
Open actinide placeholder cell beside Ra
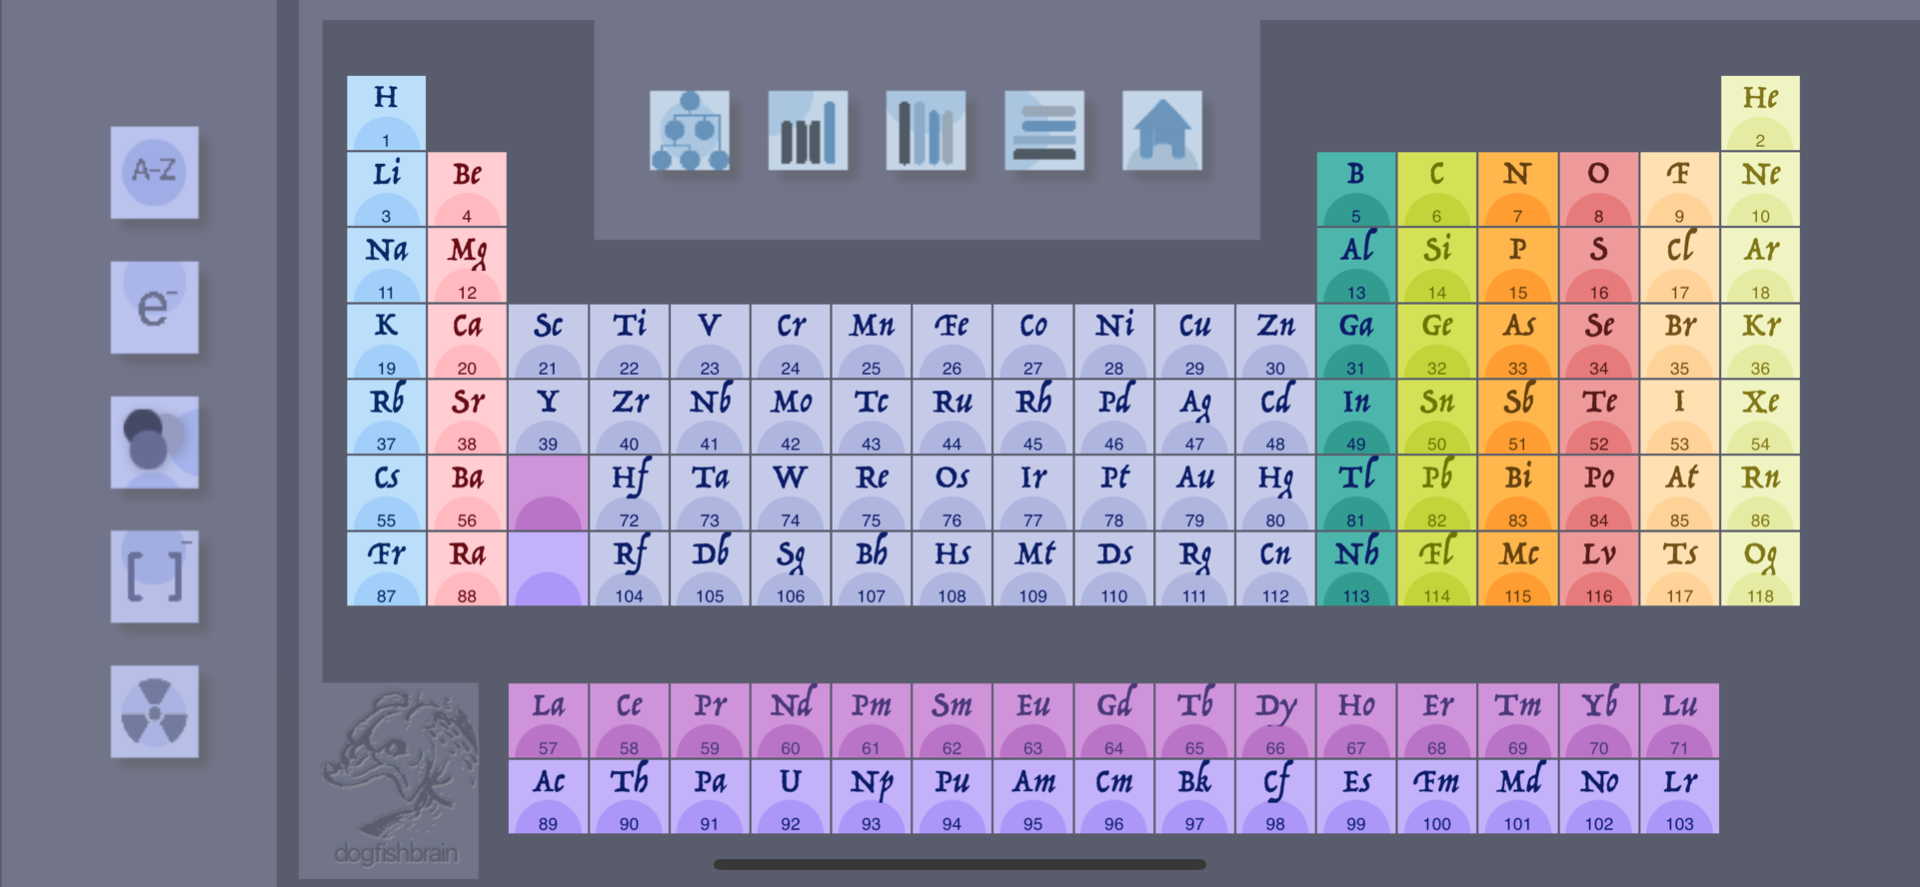pyautogui.click(x=548, y=569)
